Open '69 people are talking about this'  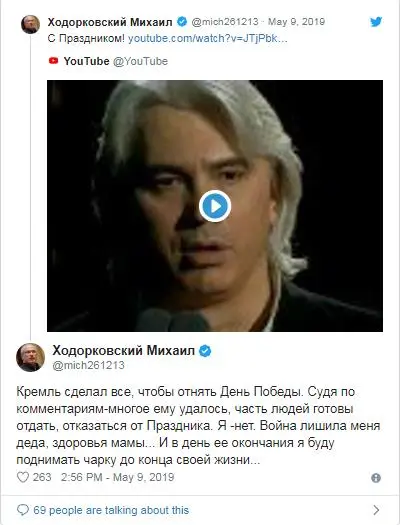111,510
